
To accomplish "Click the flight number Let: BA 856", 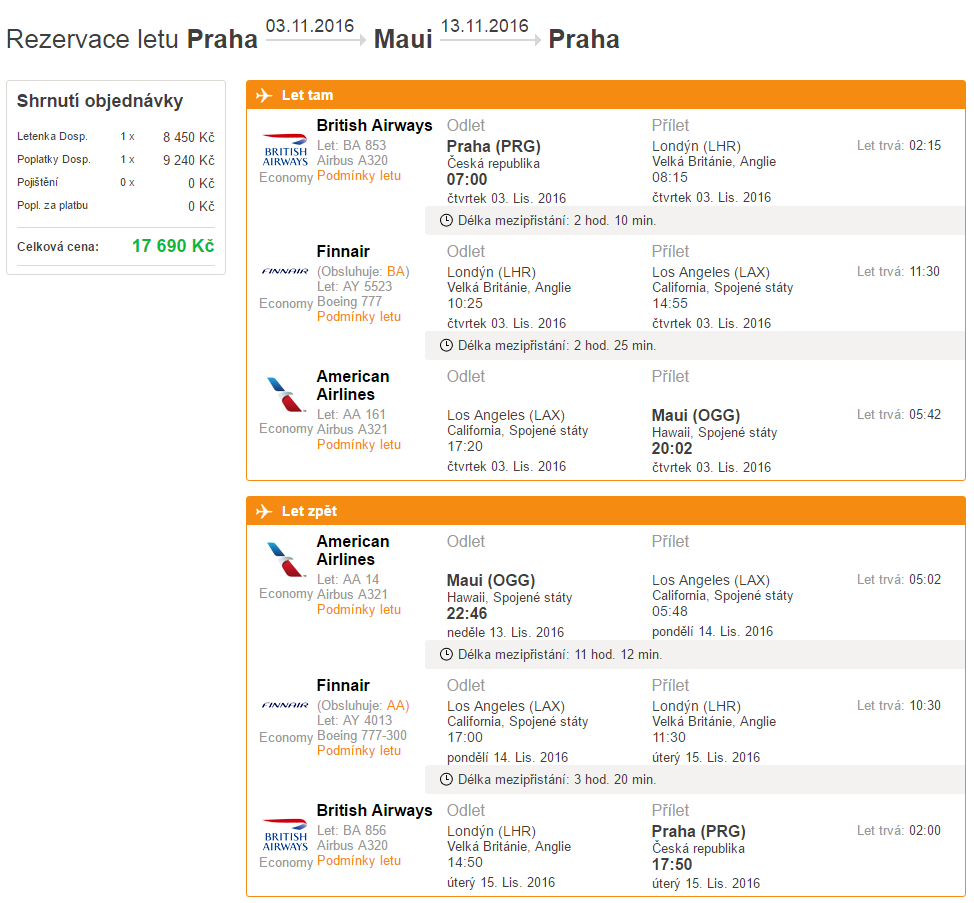I will pos(352,830).
